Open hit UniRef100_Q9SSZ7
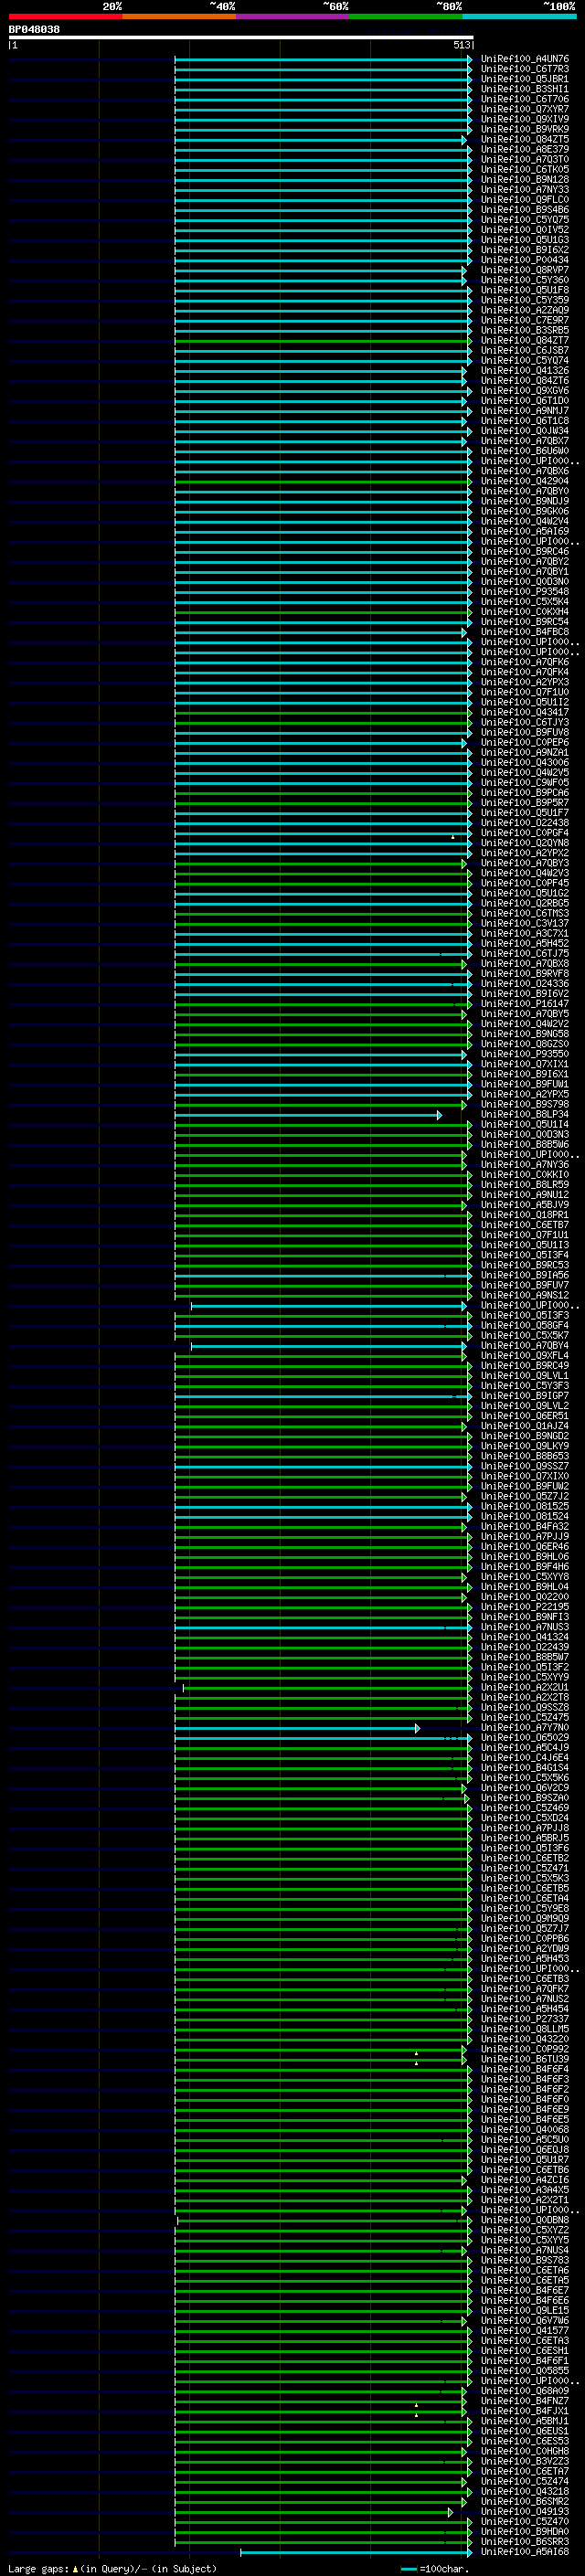Viewport: 585px width, 2576px height. (x=524, y=1466)
